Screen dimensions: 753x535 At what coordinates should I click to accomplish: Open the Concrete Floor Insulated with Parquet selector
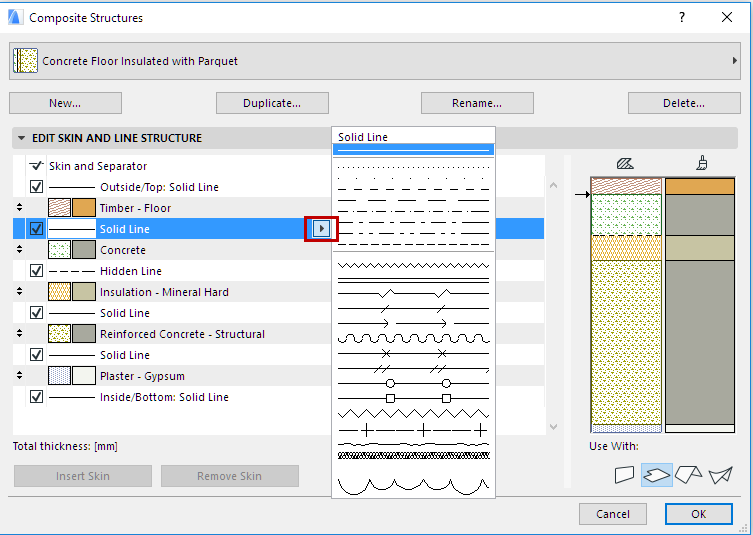pyautogui.click(x=375, y=61)
